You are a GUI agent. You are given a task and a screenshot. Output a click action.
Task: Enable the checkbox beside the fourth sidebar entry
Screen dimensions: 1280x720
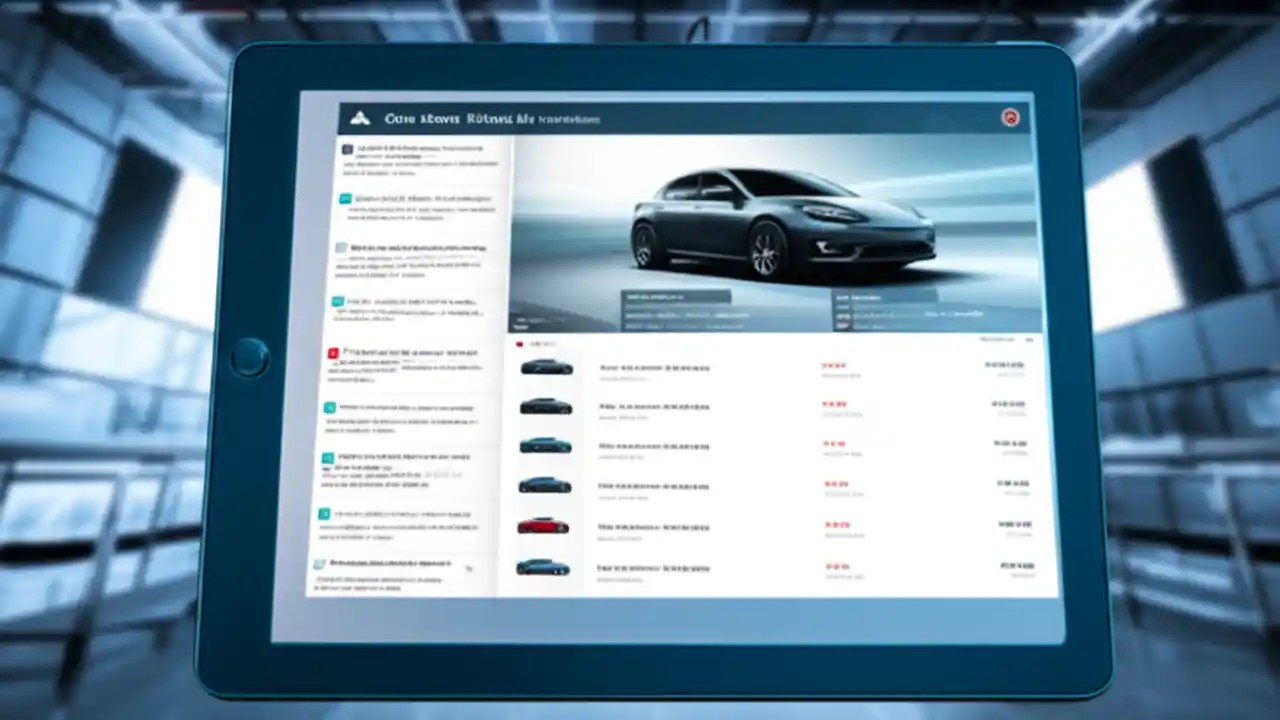(337, 301)
